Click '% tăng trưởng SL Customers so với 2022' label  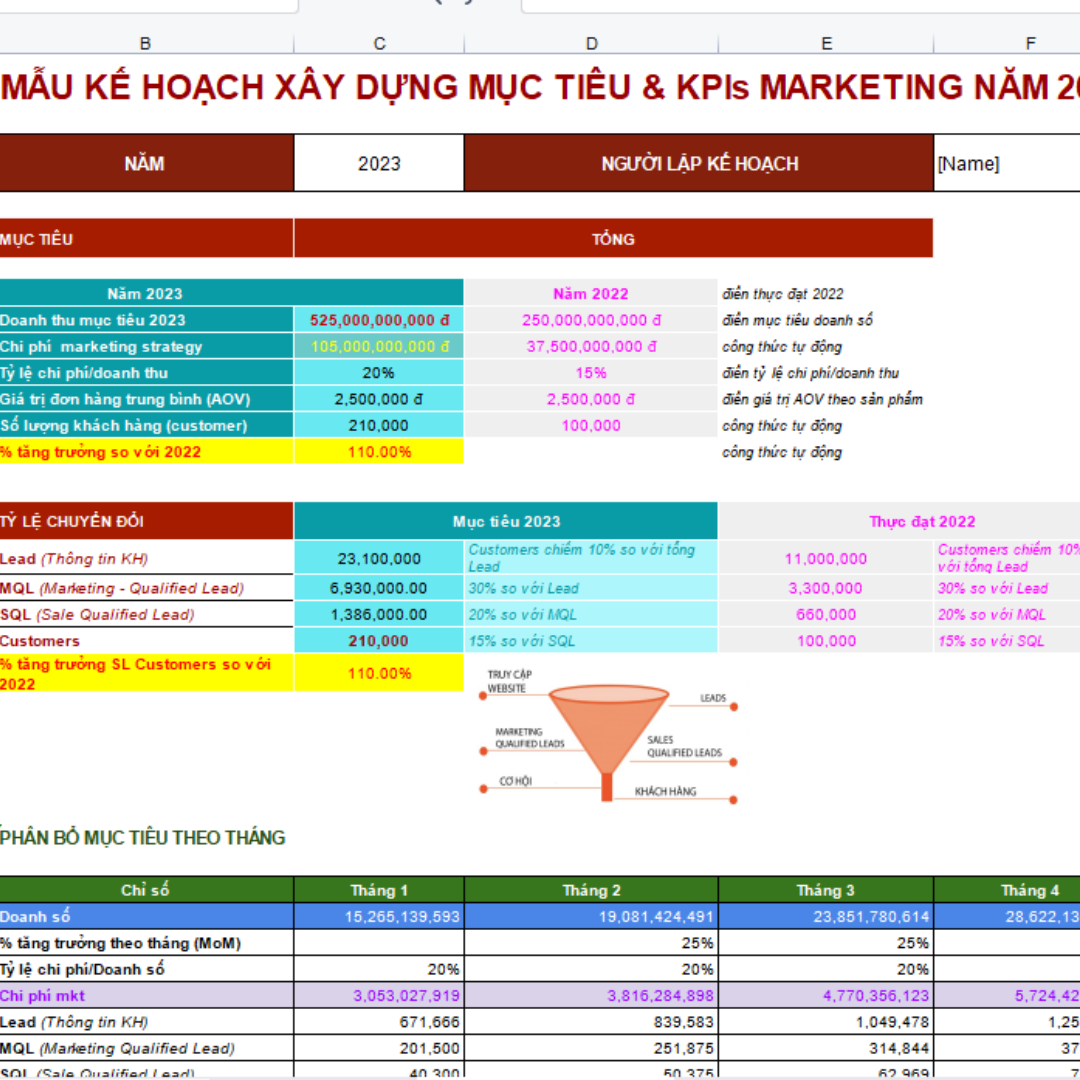tap(146, 673)
